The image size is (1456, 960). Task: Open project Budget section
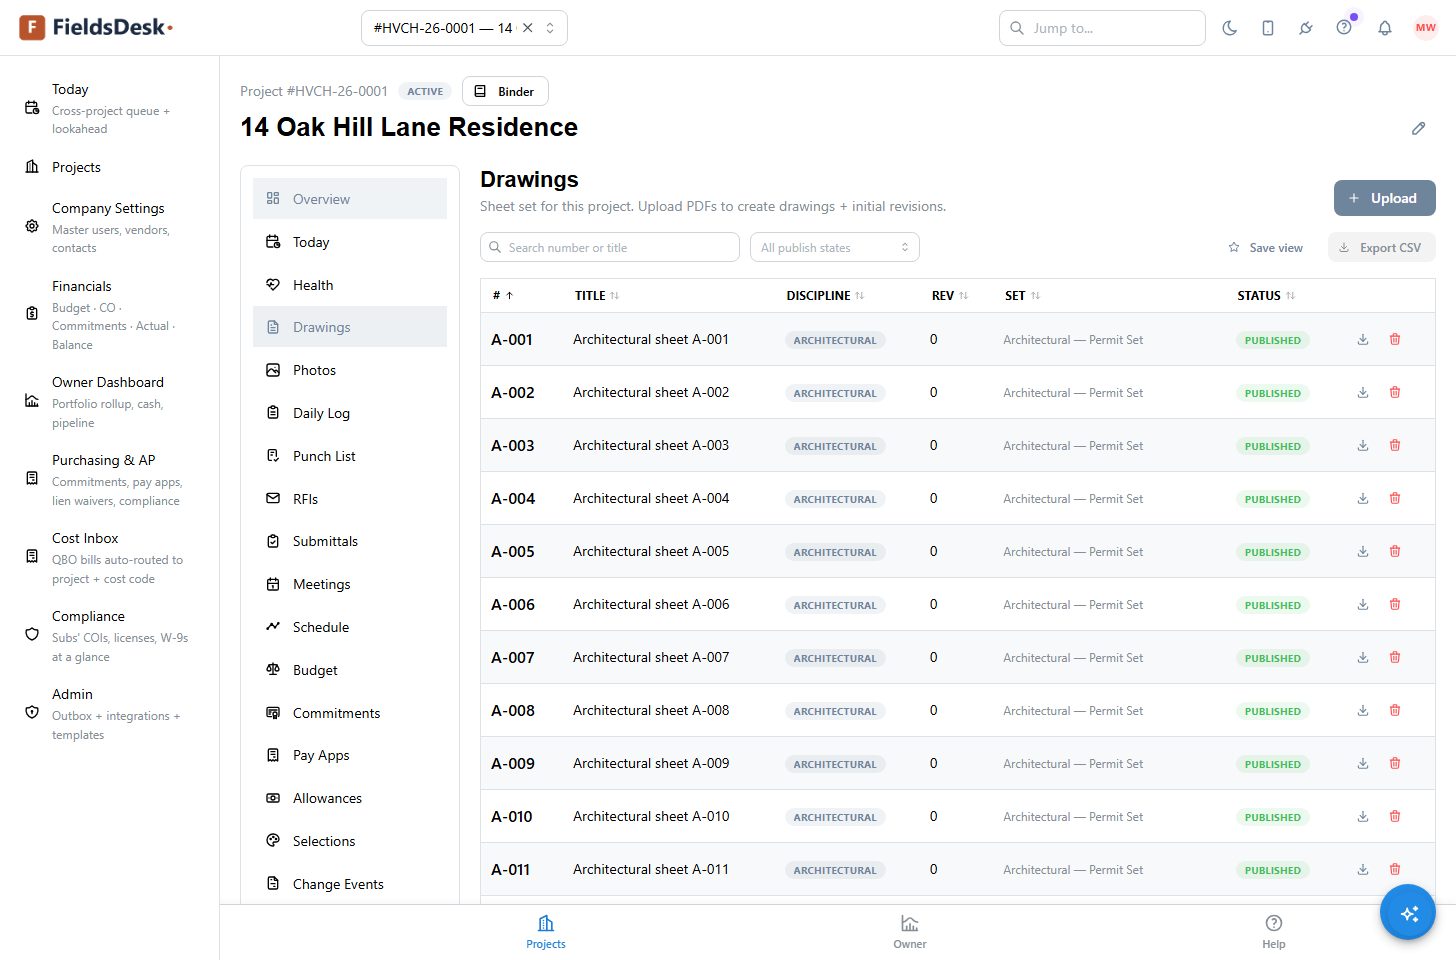click(x=350, y=670)
